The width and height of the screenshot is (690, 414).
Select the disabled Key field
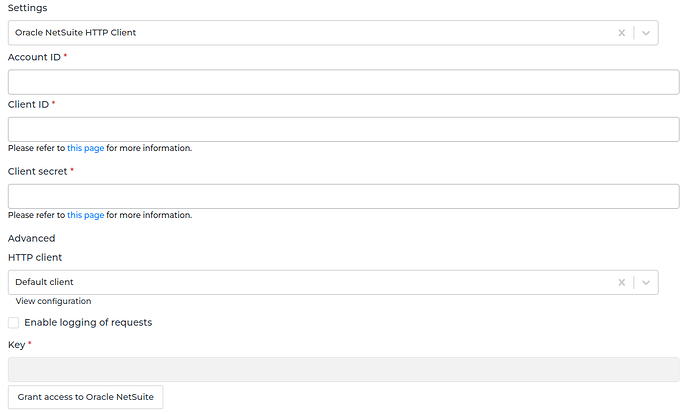(x=344, y=370)
